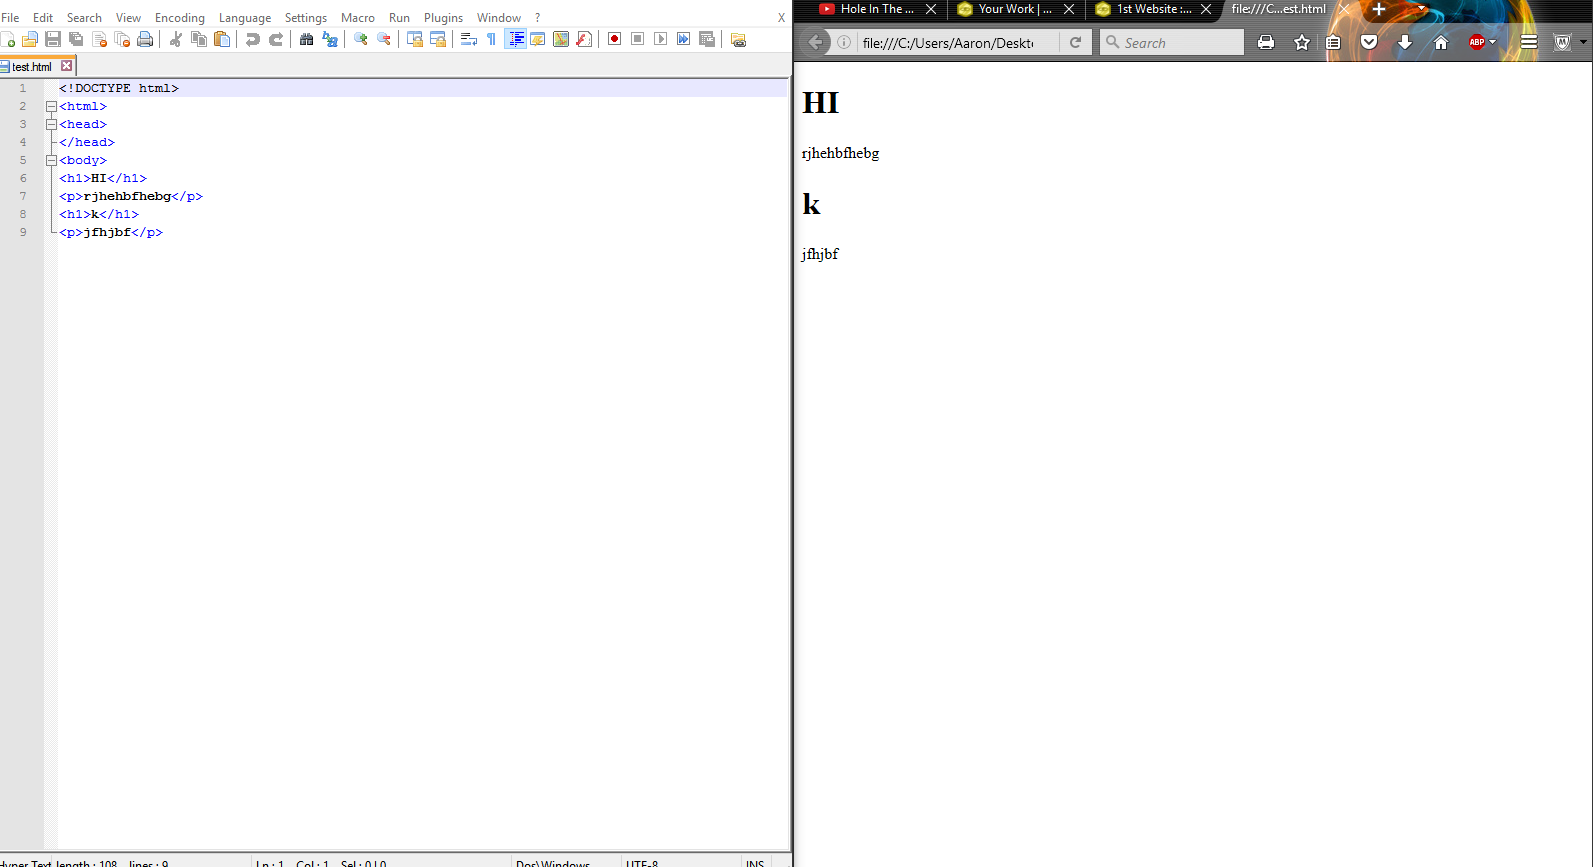Zoom in the editor text
This screenshot has height=867, width=1593.
coord(361,39)
